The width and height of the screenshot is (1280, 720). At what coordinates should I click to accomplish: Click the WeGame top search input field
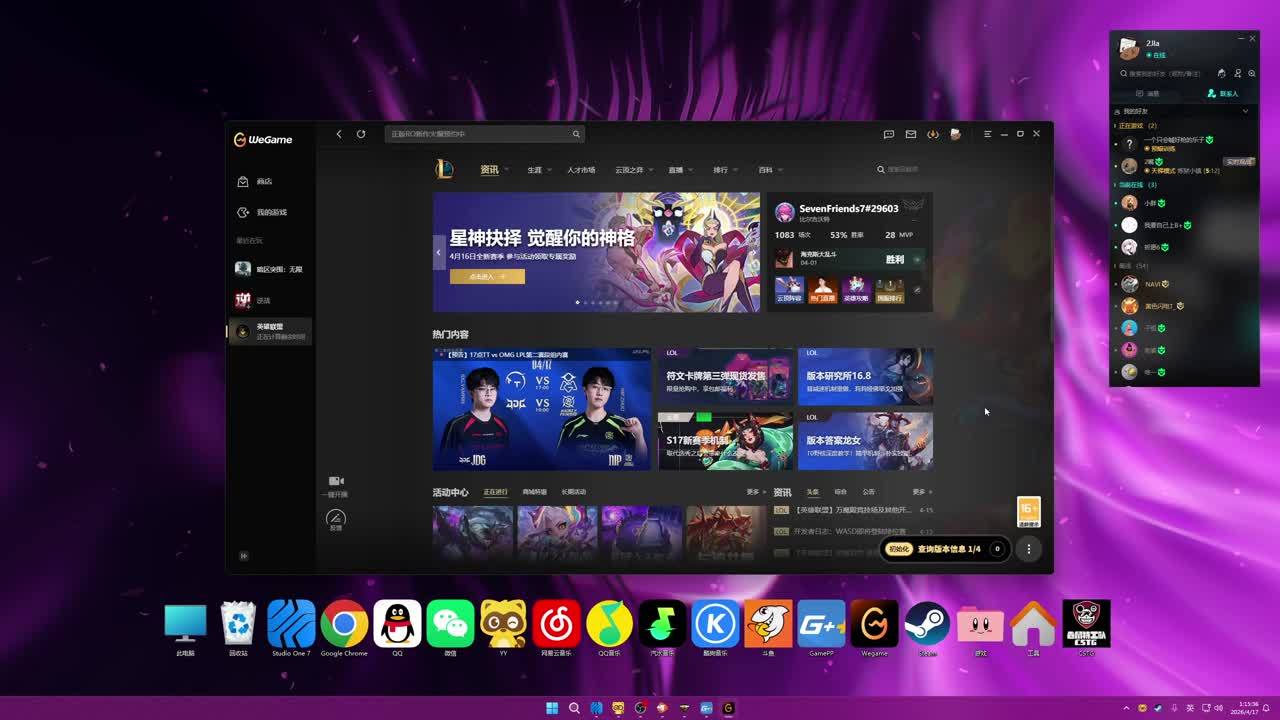point(478,134)
